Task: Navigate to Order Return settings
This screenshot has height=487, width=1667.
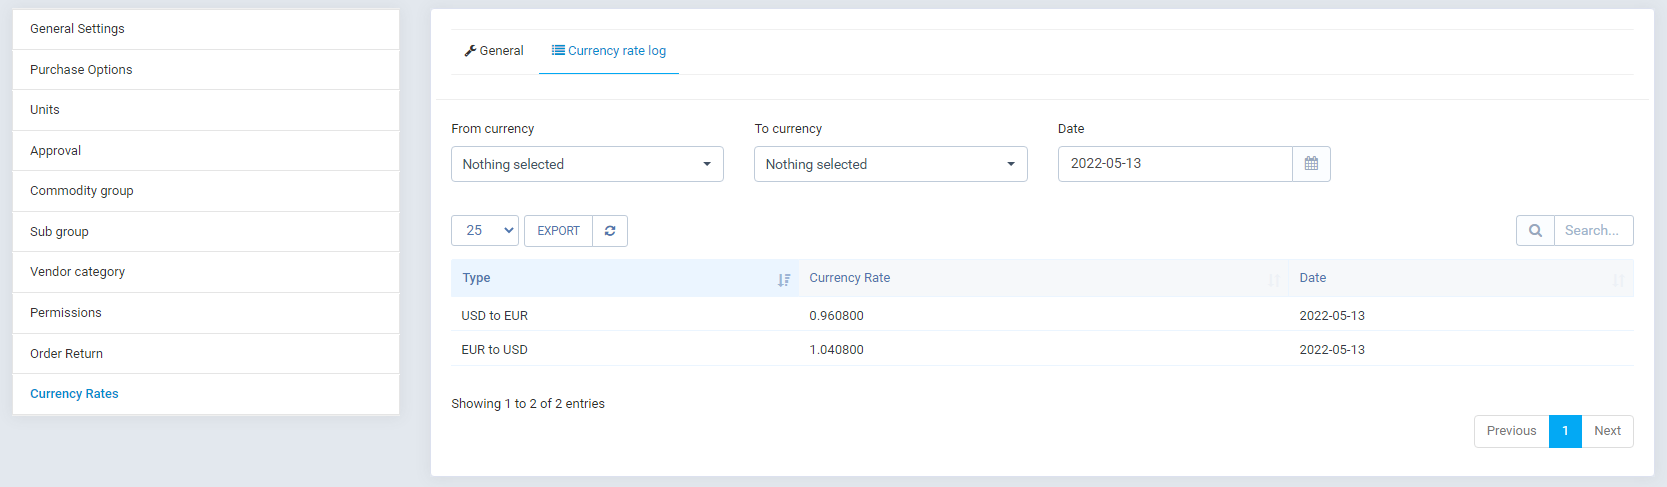Action: tap(67, 354)
